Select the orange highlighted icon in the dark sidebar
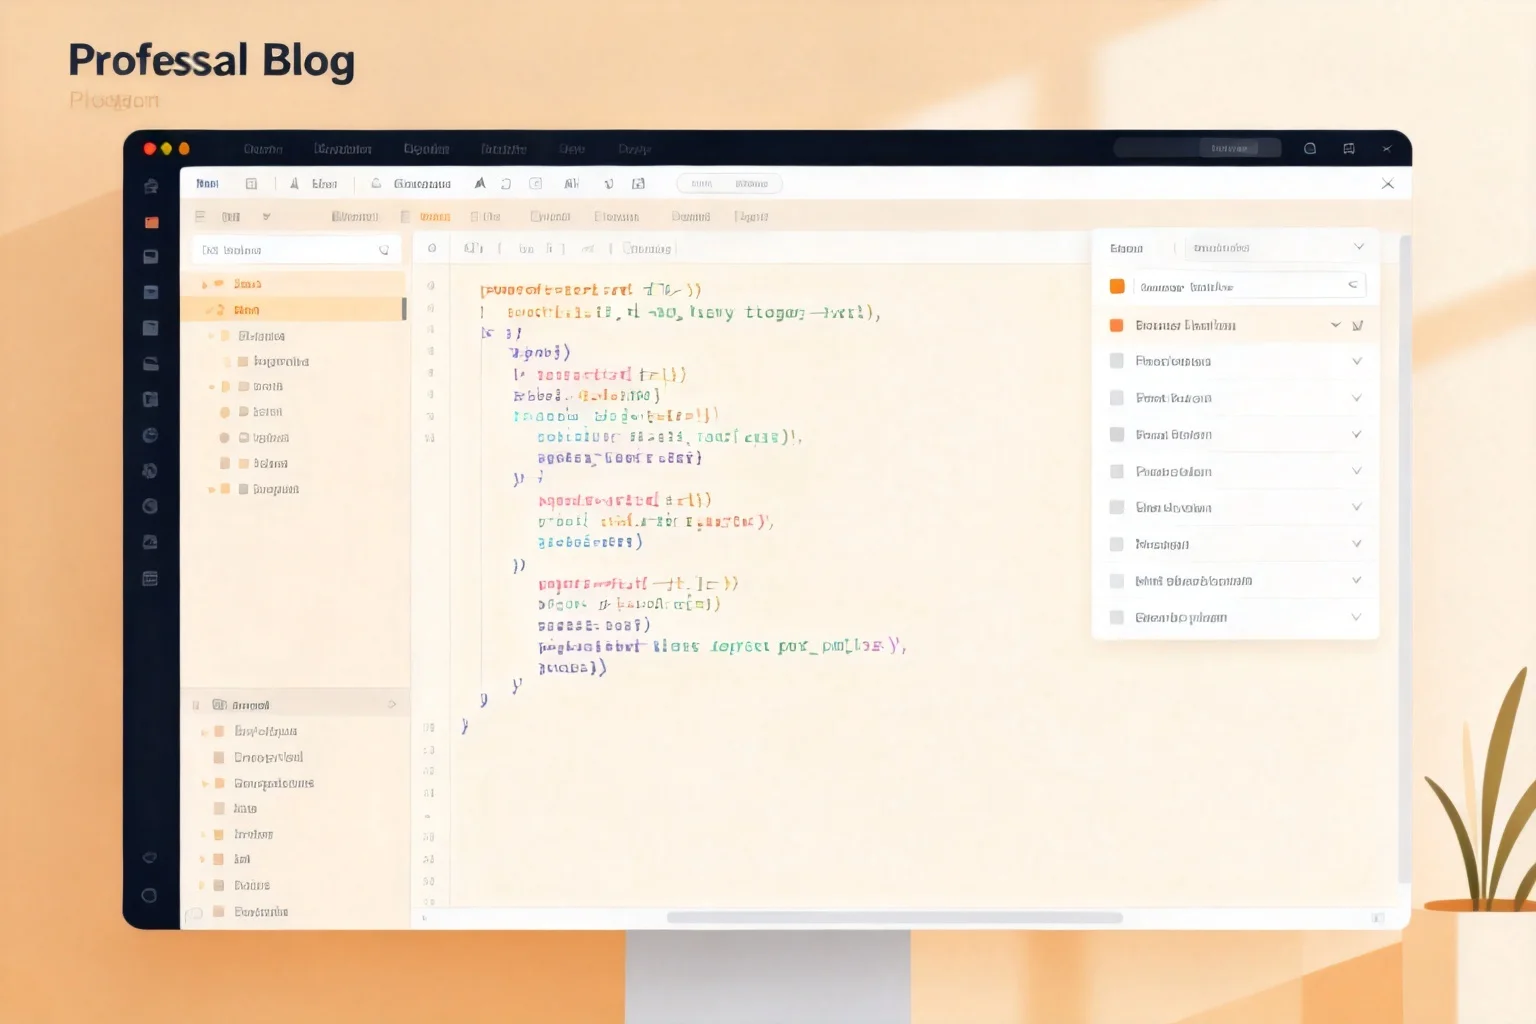1536x1024 pixels. pyautogui.click(x=151, y=222)
